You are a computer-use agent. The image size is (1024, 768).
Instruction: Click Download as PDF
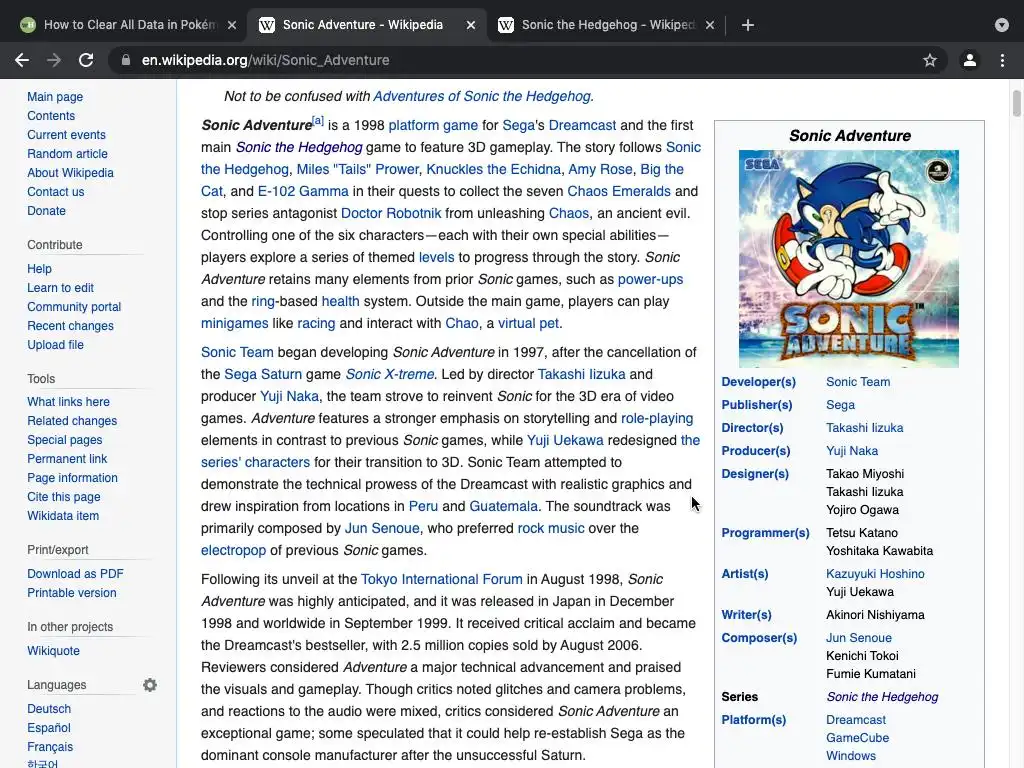(75, 574)
